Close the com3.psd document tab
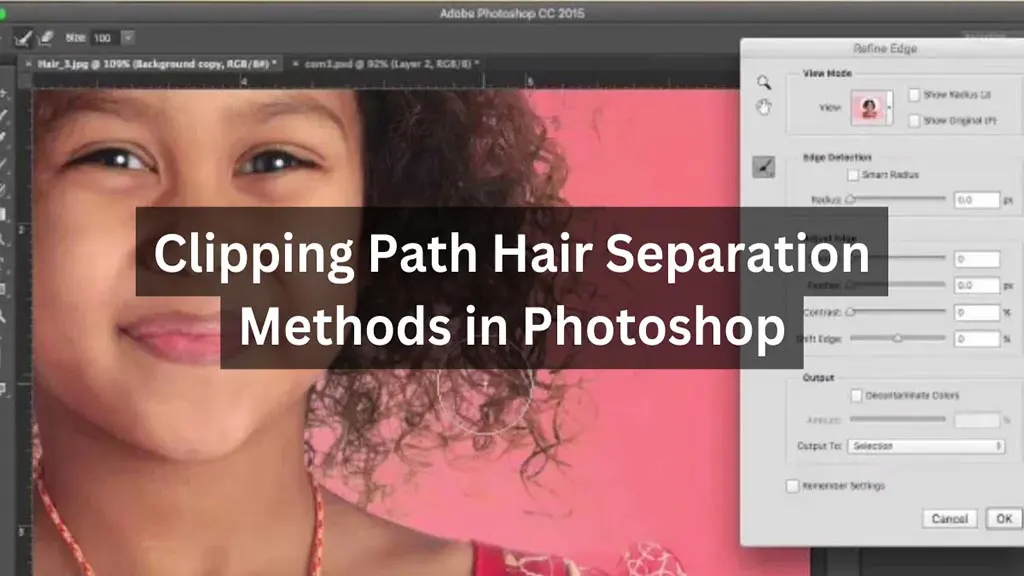Viewport: 1024px width, 576px height. click(296, 64)
